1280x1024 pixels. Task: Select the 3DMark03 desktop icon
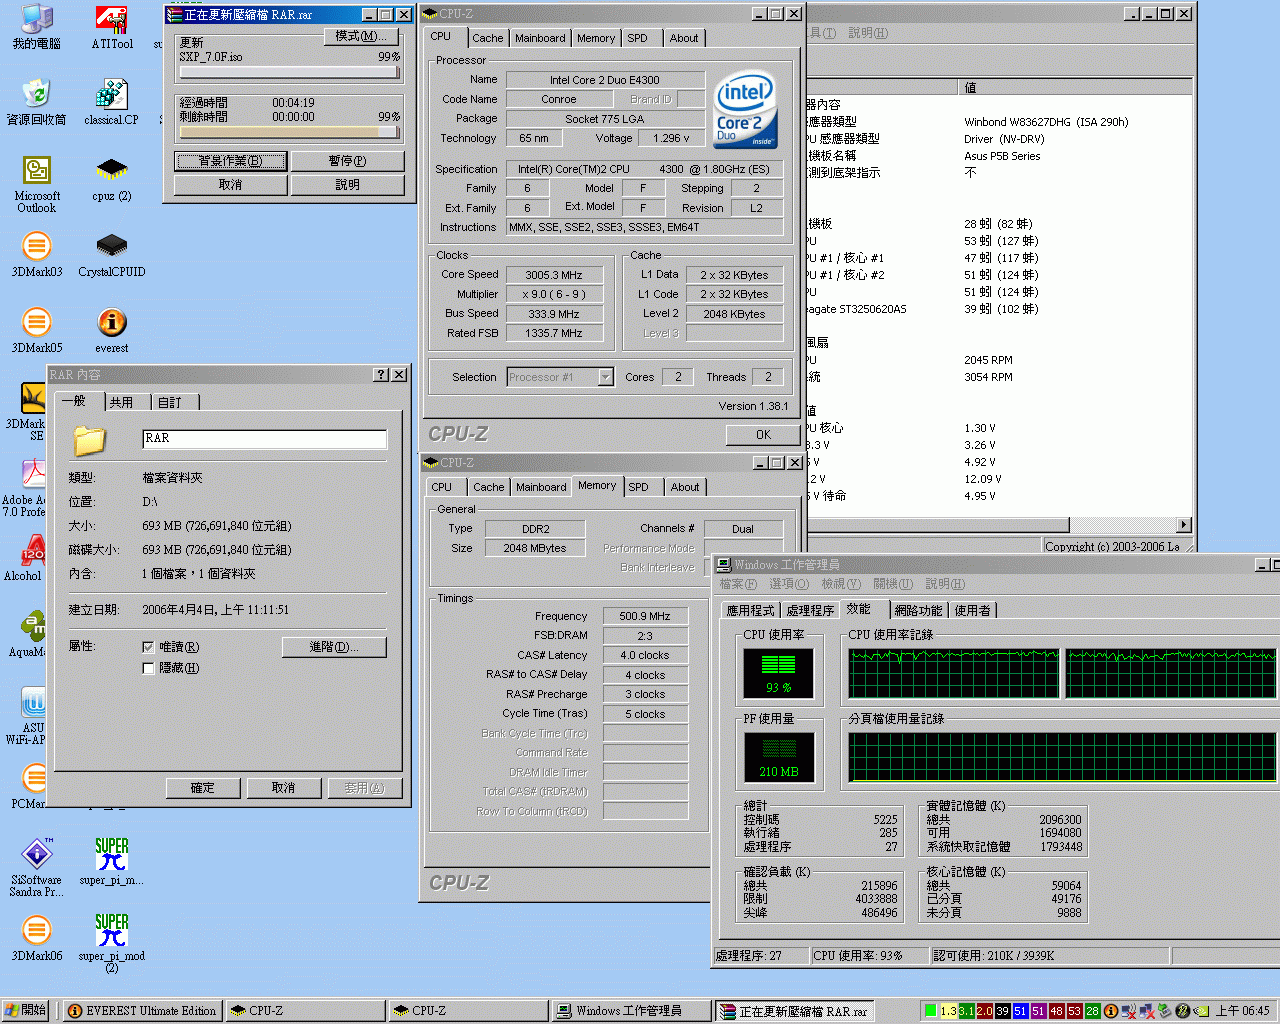click(x=36, y=254)
